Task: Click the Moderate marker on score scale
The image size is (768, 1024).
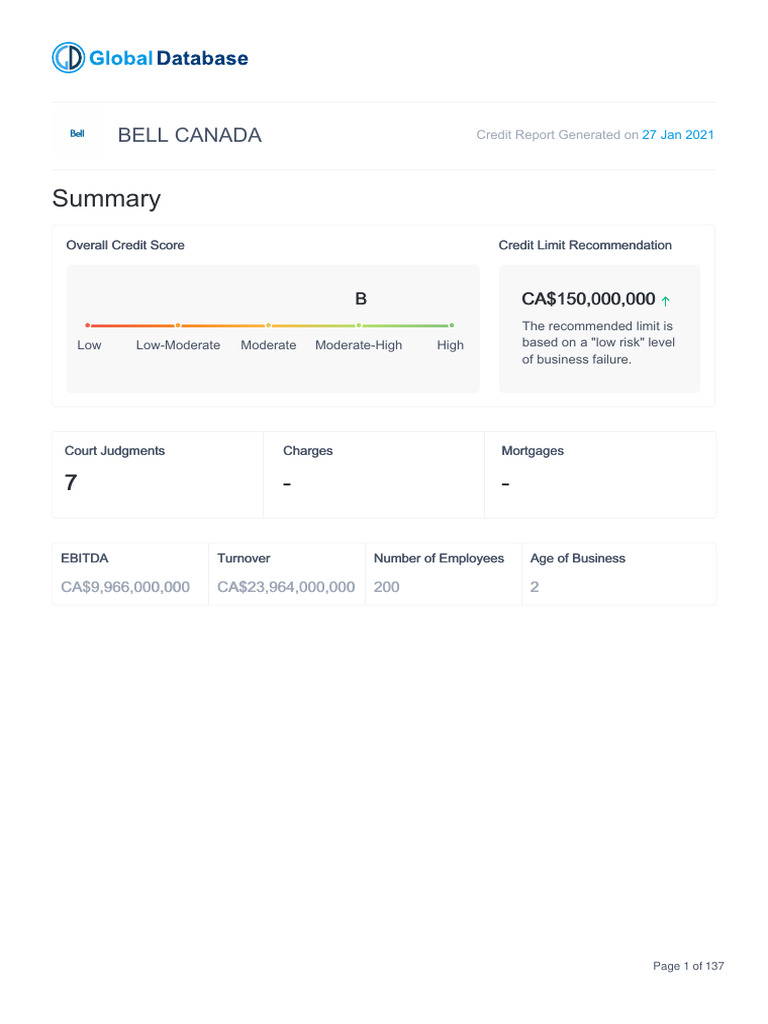Action: coord(268,325)
